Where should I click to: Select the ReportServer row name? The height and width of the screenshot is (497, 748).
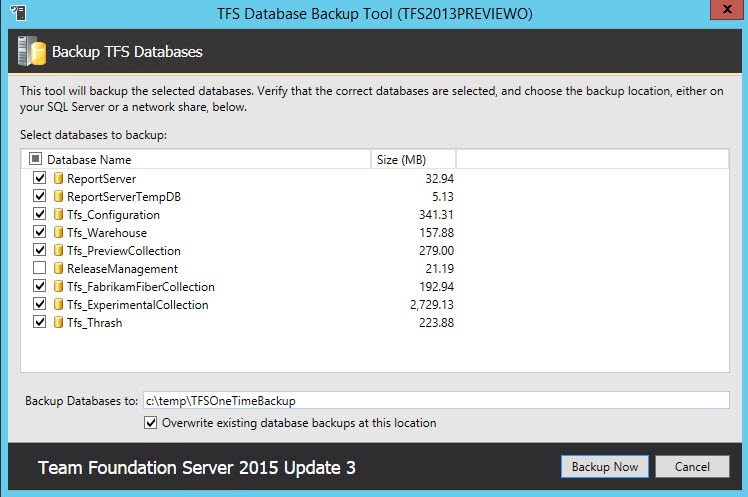click(101, 179)
